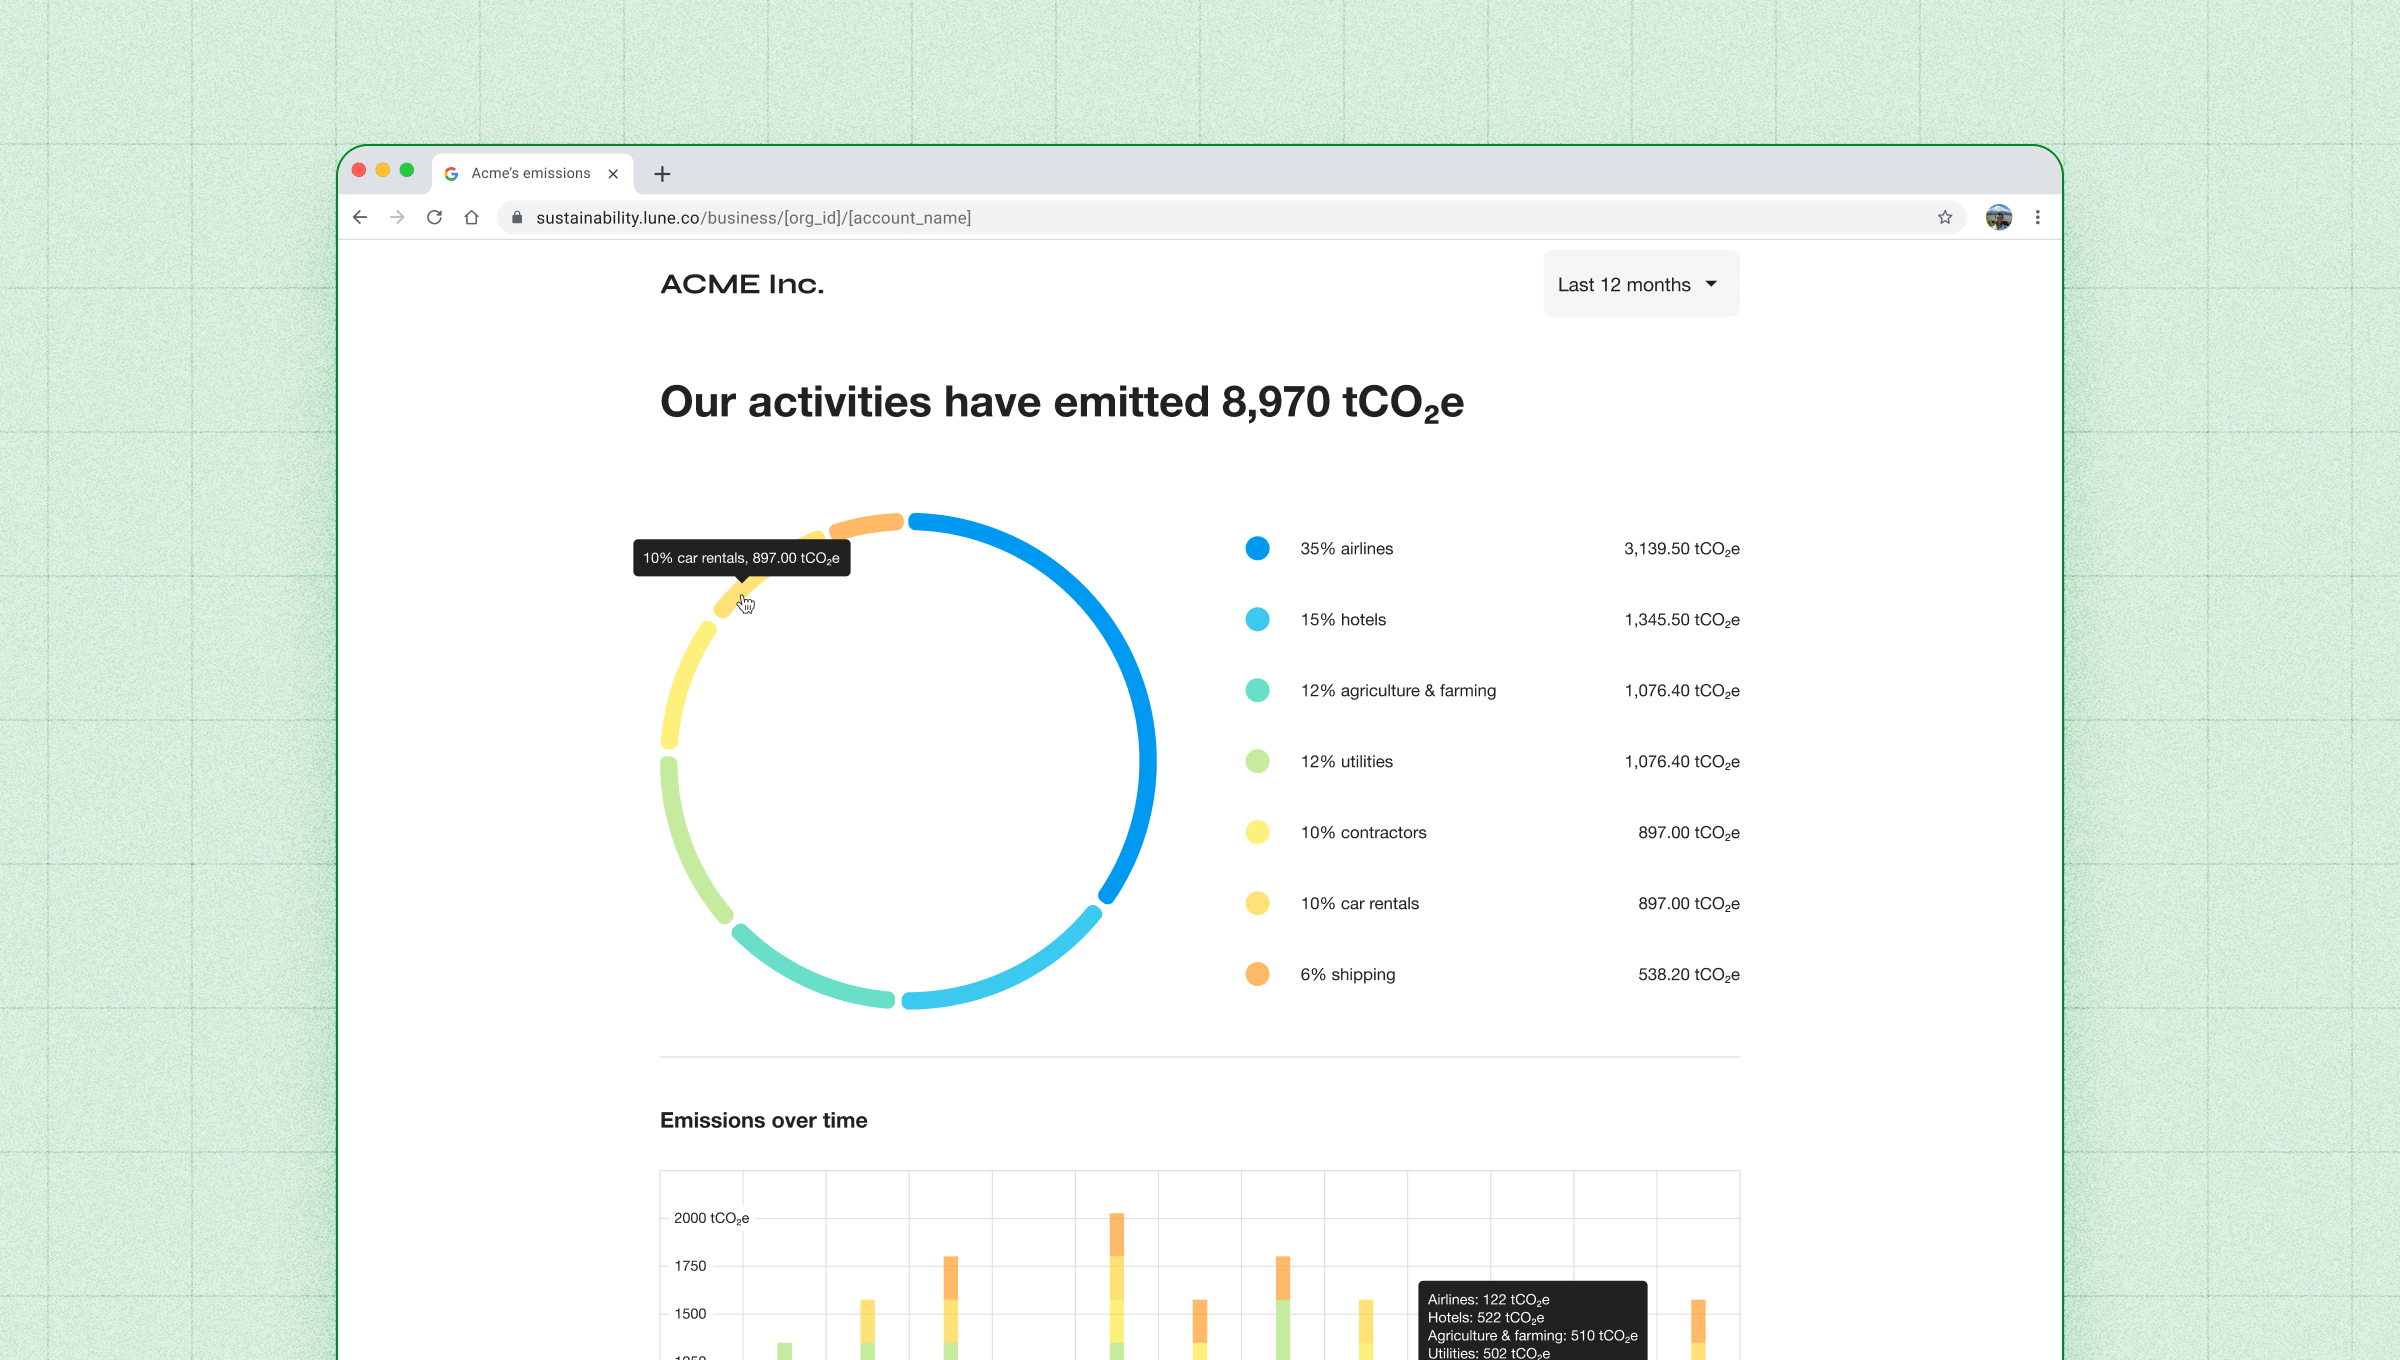The height and width of the screenshot is (1360, 2400).
Task: Bookmark page with the star icon
Action: click(x=1944, y=217)
